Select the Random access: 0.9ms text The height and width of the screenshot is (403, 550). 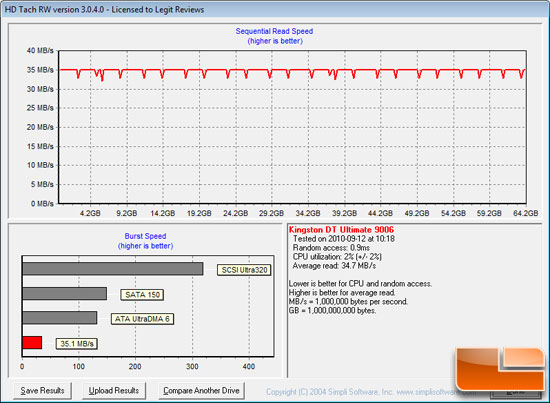(331, 248)
